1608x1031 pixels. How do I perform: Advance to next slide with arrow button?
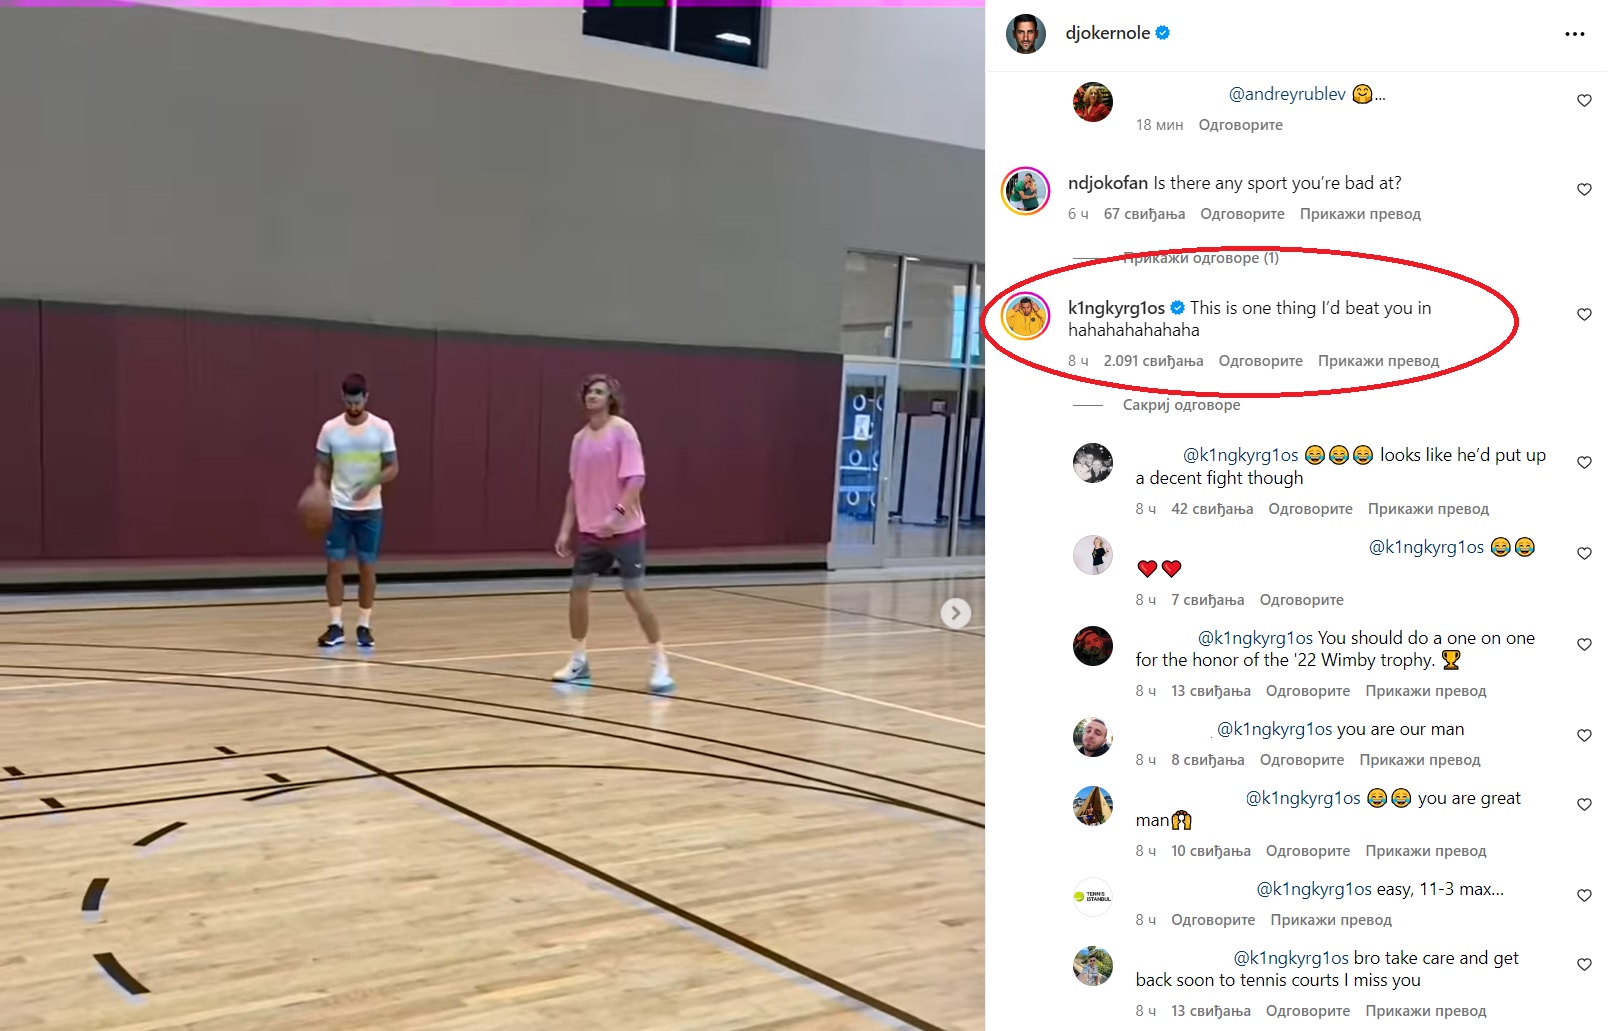[x=956, y=613]
